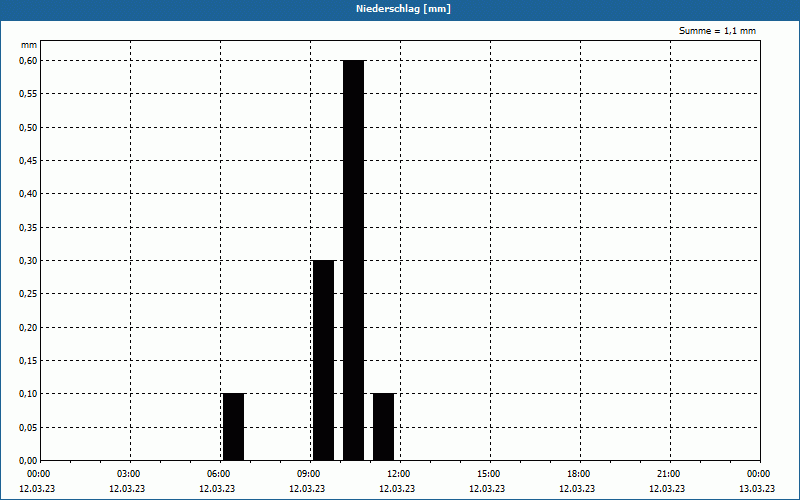Image resolution: width=800 pixels, height=500 pixels.
Task: Select the 0,40 y-axis value
Action: tap(28, 194)
